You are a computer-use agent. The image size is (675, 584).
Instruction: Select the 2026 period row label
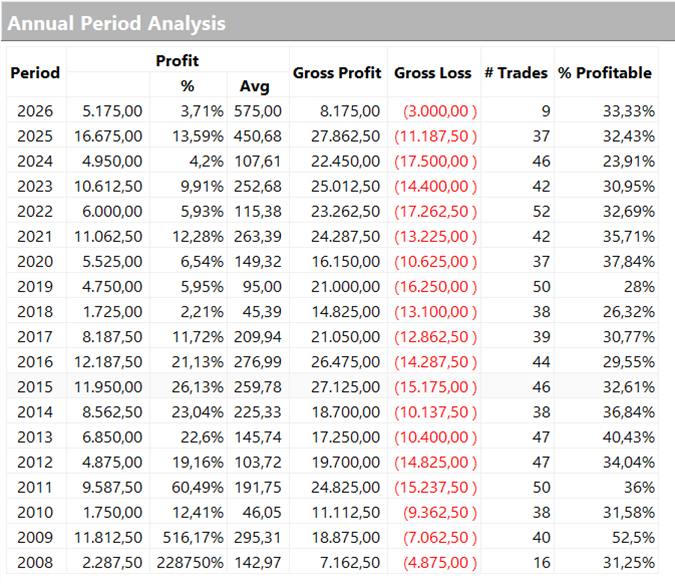35,111
